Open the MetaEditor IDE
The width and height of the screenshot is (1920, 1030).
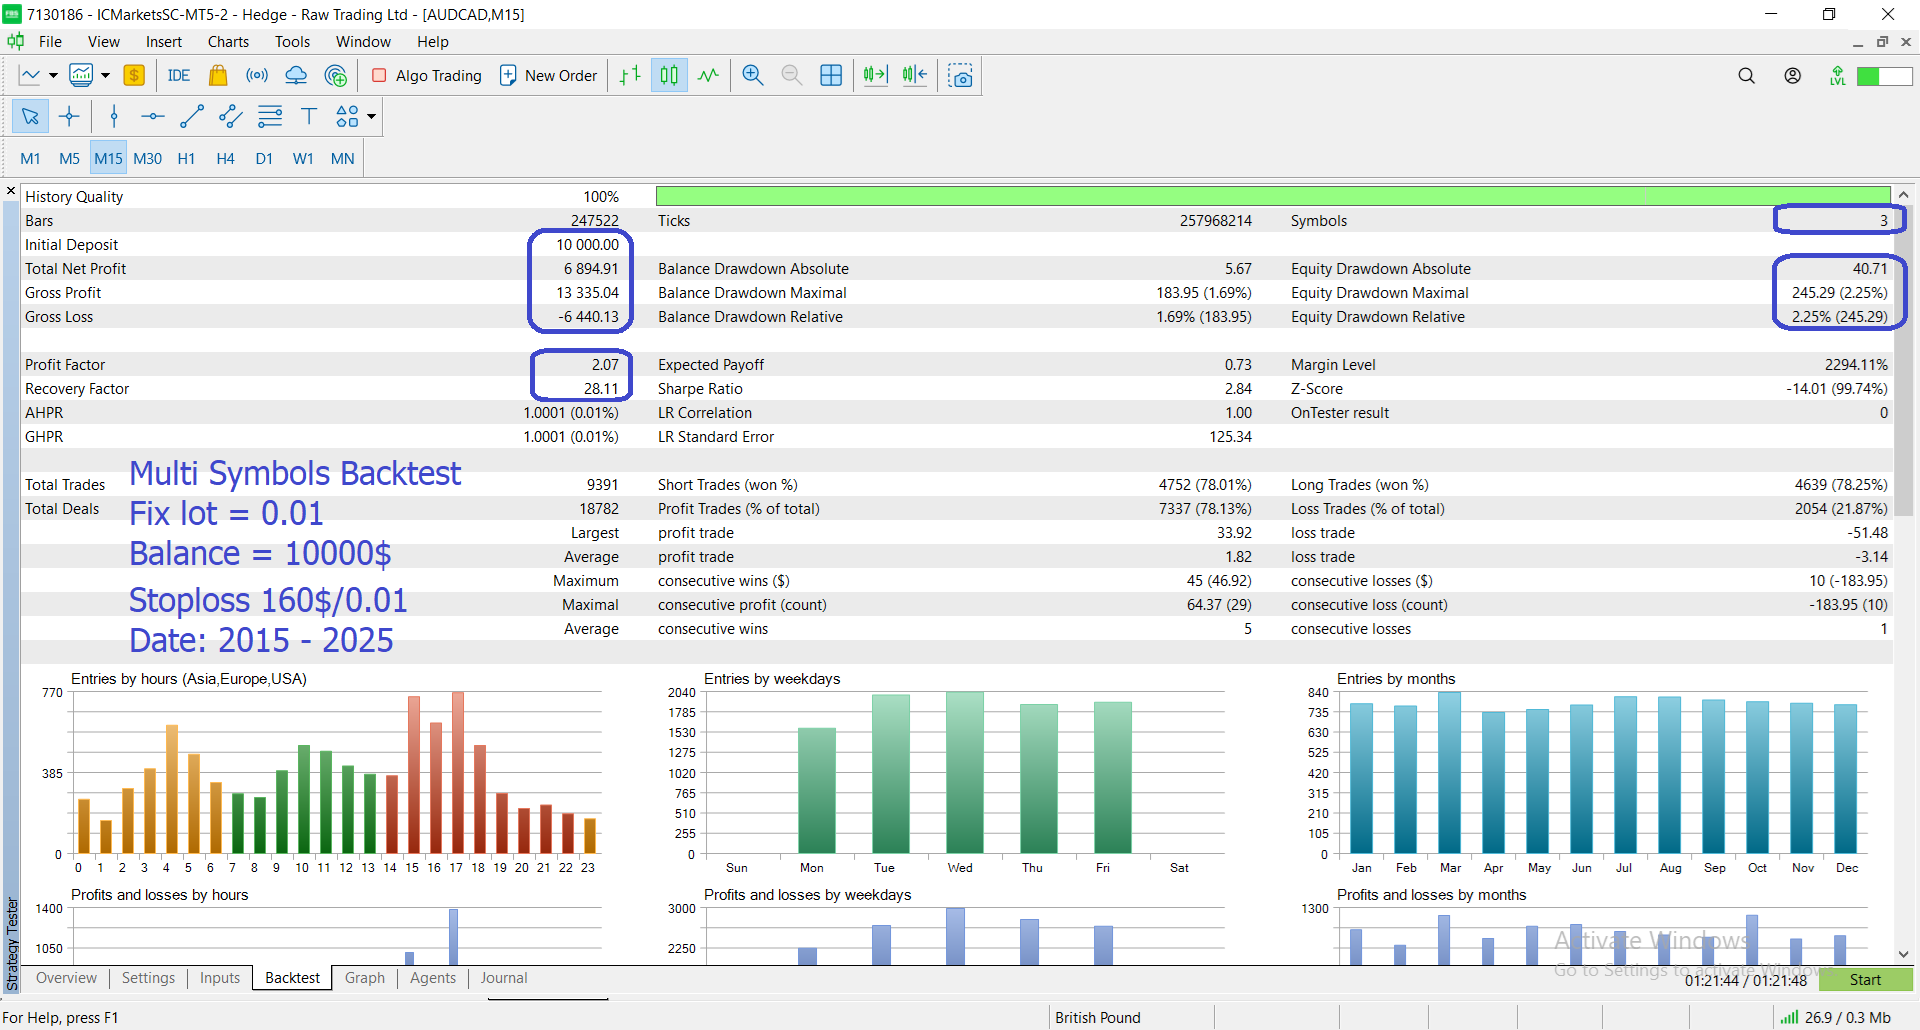click(x=179, y=76)
